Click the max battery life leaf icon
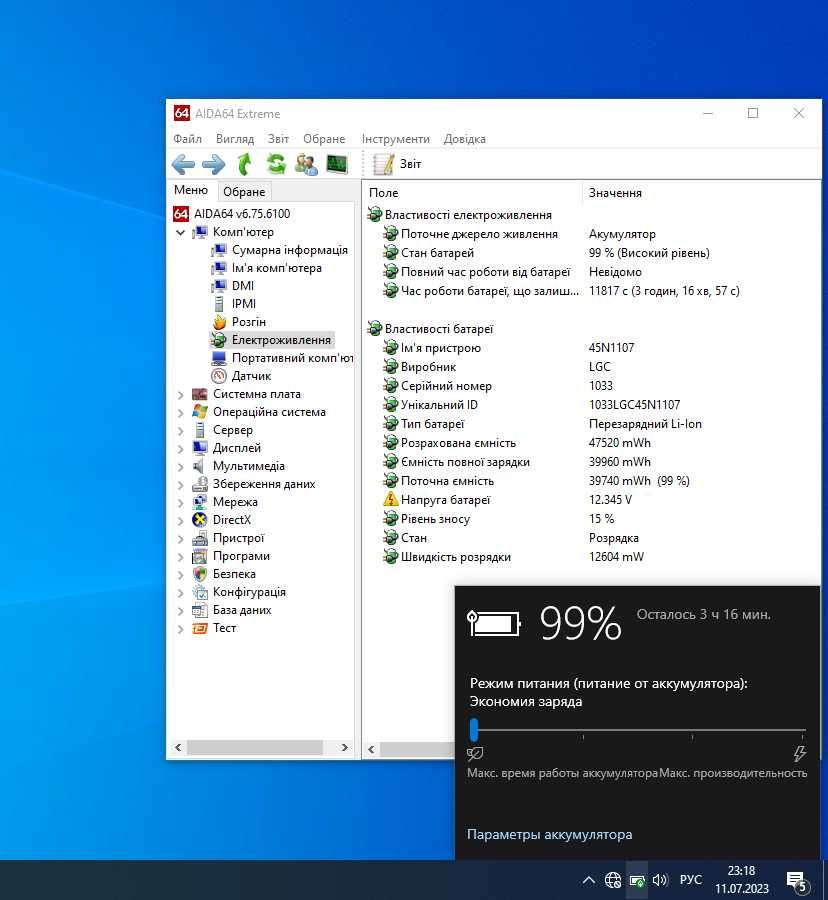828x900 pixels. click(475, 753)
